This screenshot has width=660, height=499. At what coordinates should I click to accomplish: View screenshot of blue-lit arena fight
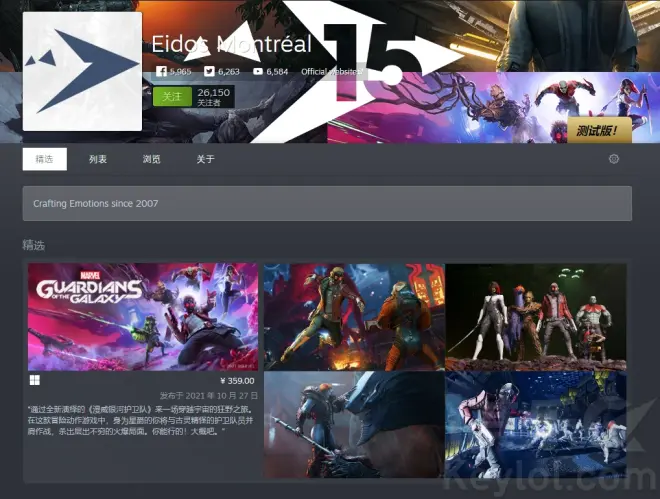point(536,425)
